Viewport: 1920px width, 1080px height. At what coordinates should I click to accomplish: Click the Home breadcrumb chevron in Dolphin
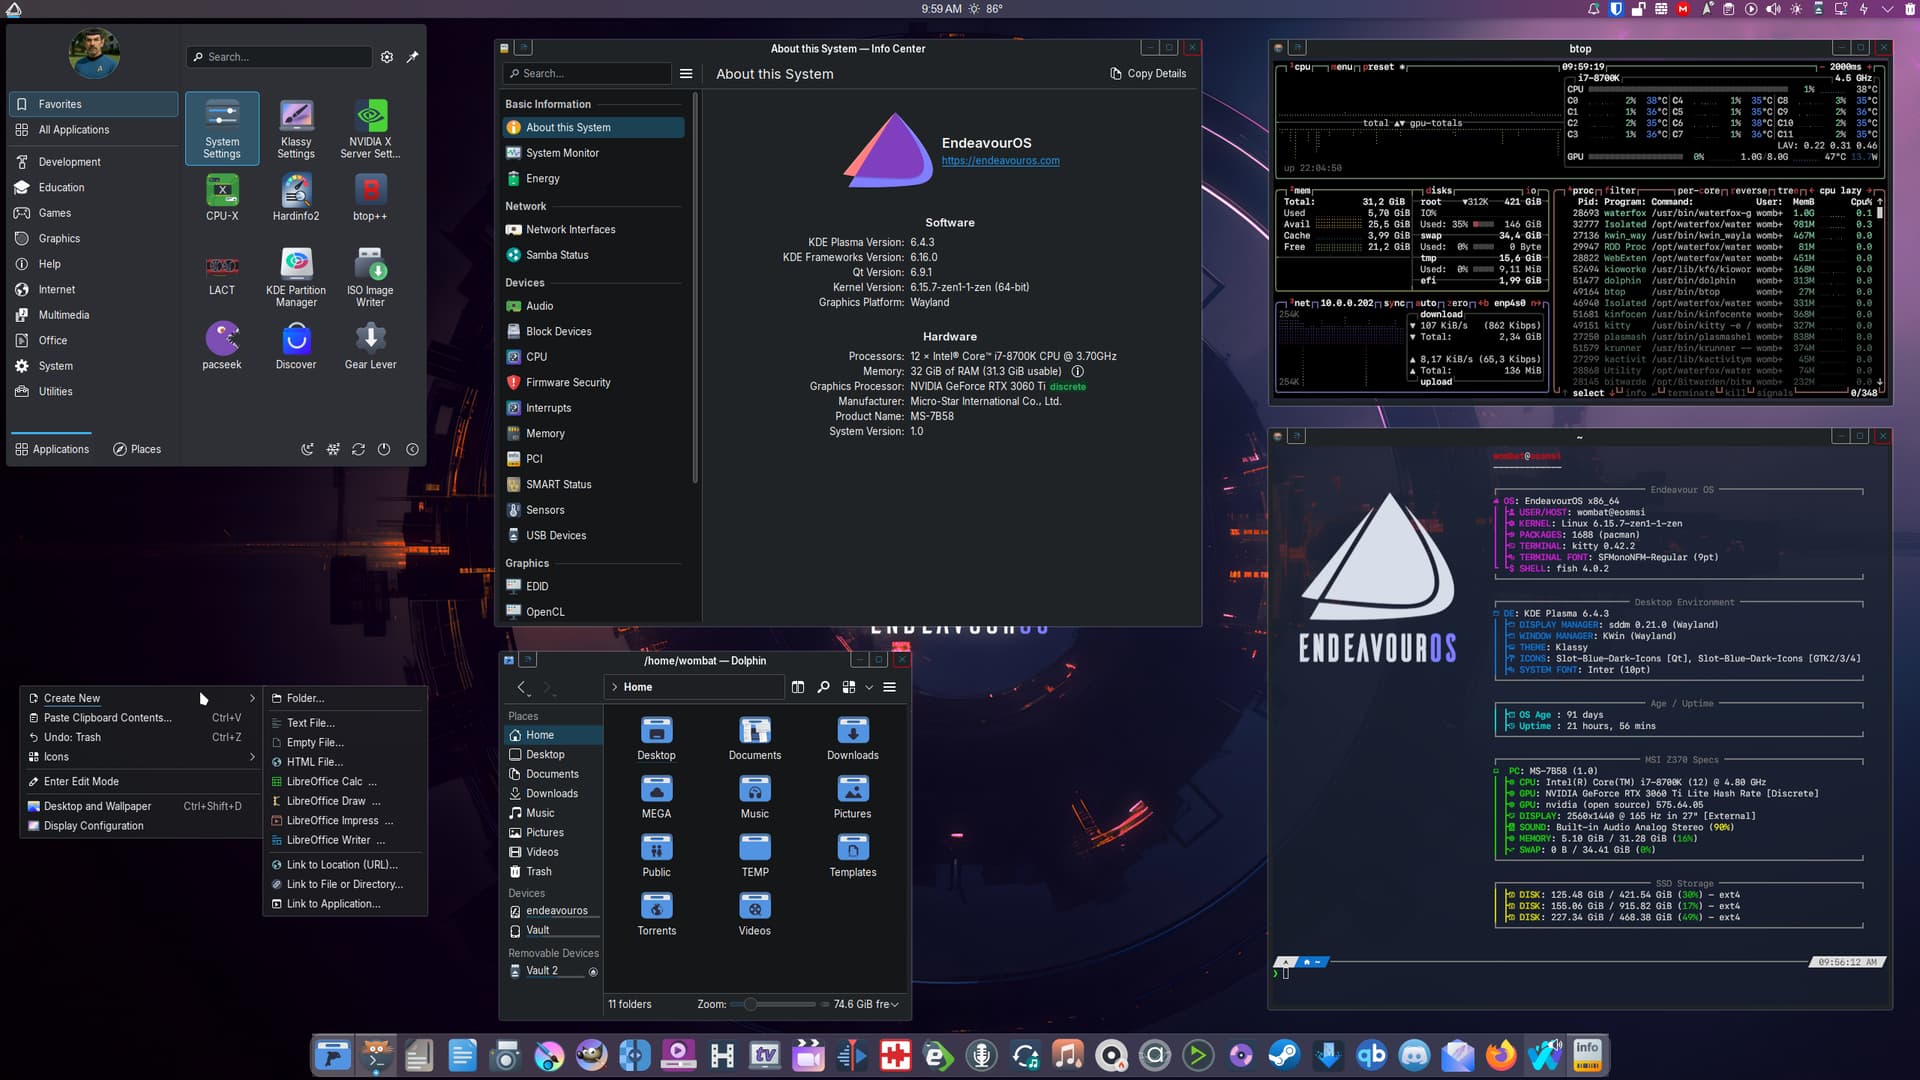[614, 687]
